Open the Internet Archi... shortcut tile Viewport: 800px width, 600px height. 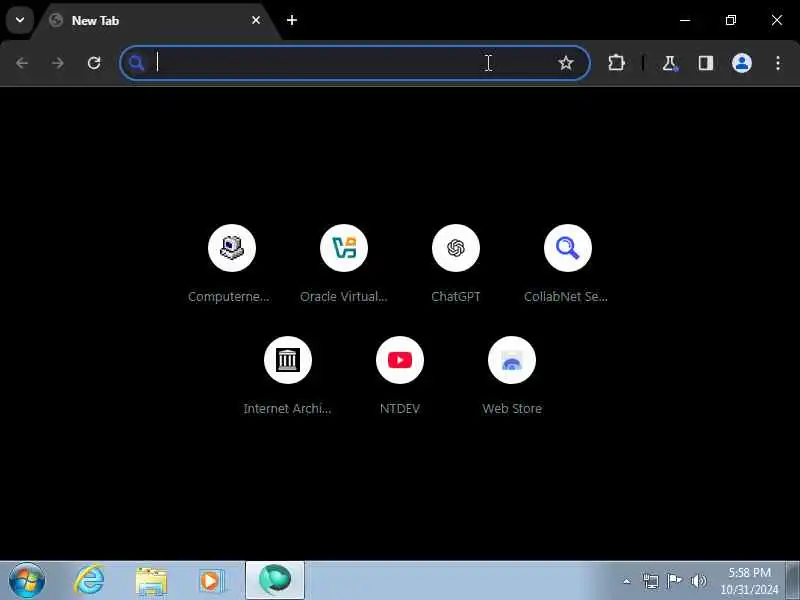(x=288, y=360)
